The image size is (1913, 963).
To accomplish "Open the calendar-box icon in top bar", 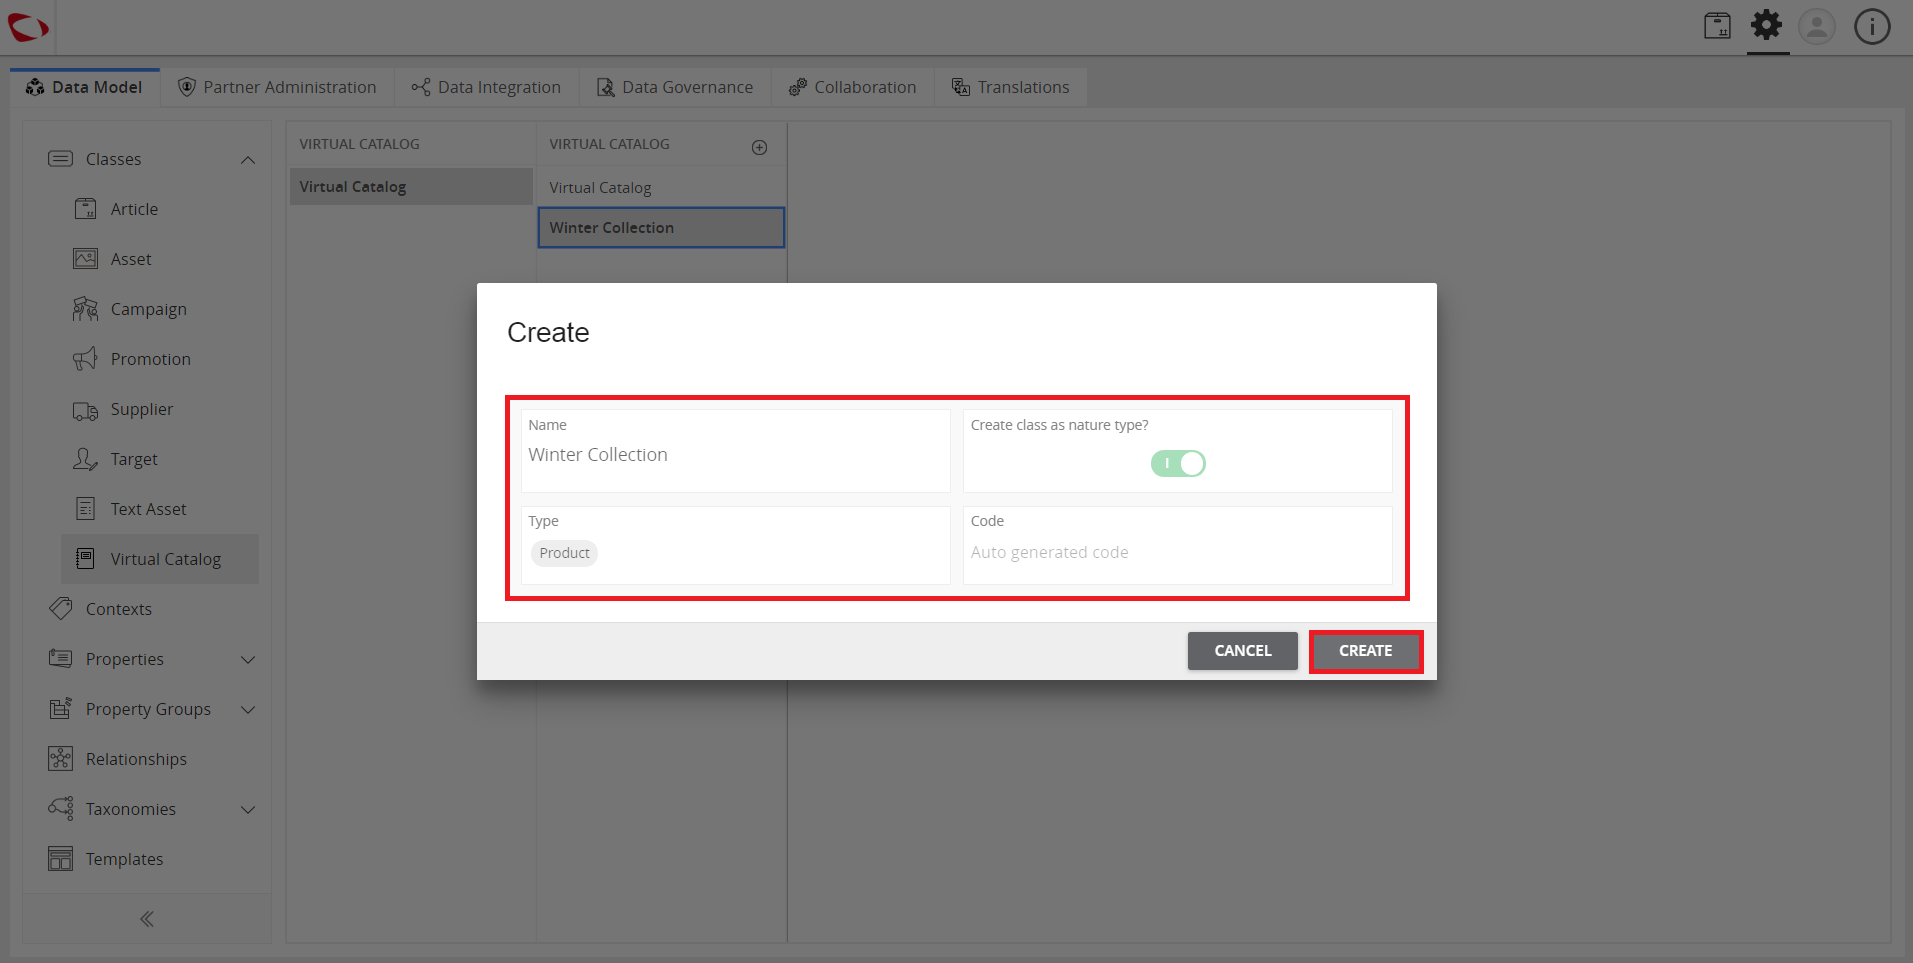I will [x=1717, y=26].
